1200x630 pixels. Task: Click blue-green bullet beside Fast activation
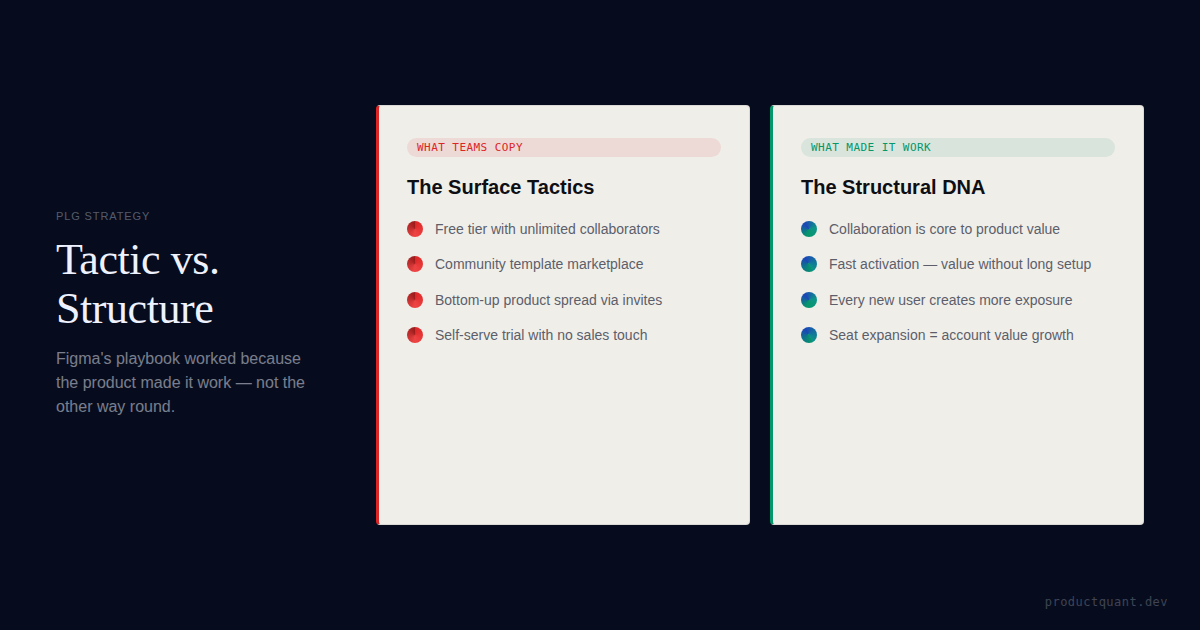tap(809, 264)
